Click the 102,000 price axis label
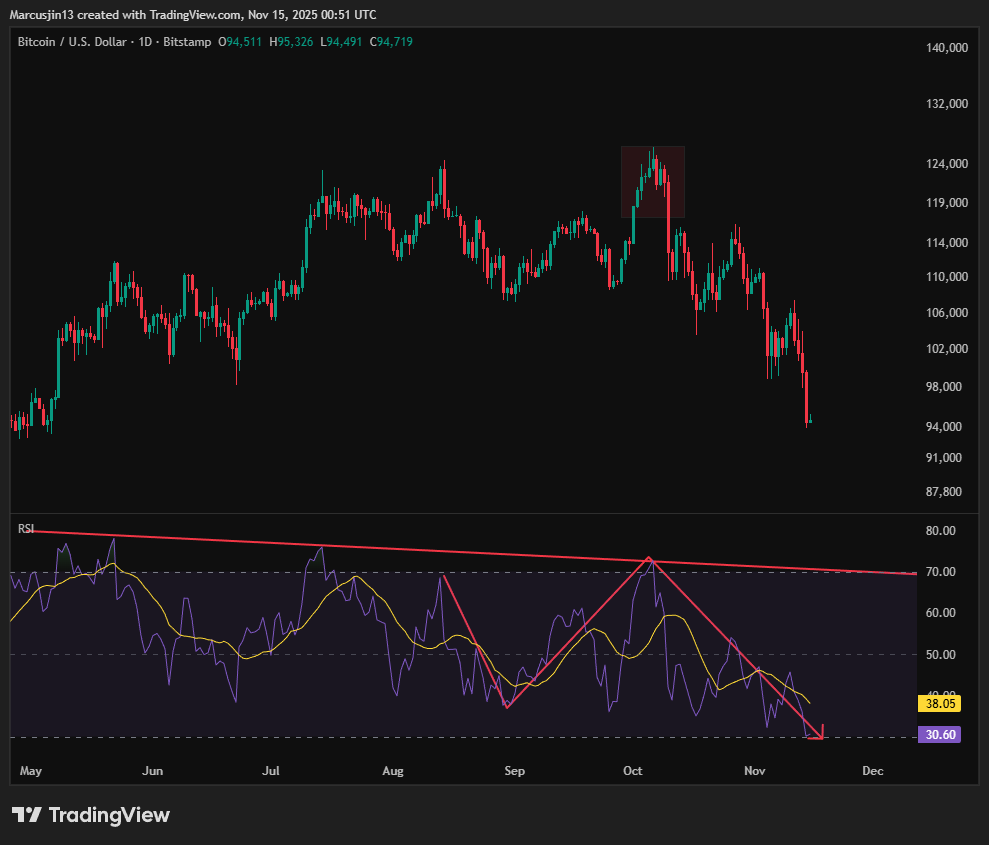989x845 pixels. 947,349
